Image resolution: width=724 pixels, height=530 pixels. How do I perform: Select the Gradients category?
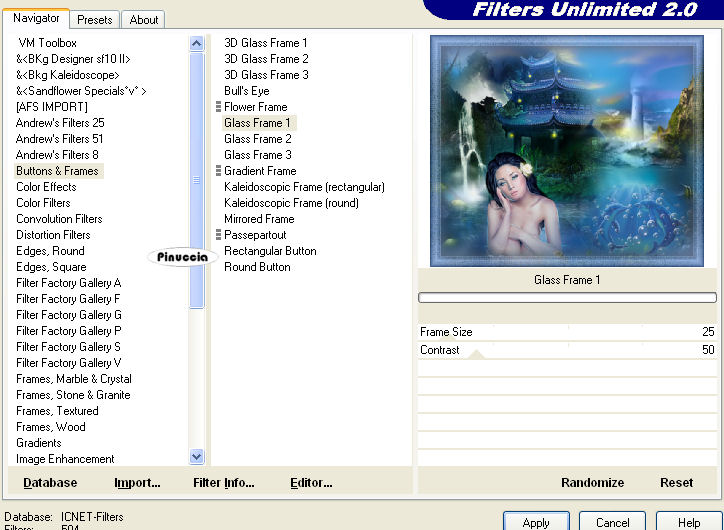39,443
